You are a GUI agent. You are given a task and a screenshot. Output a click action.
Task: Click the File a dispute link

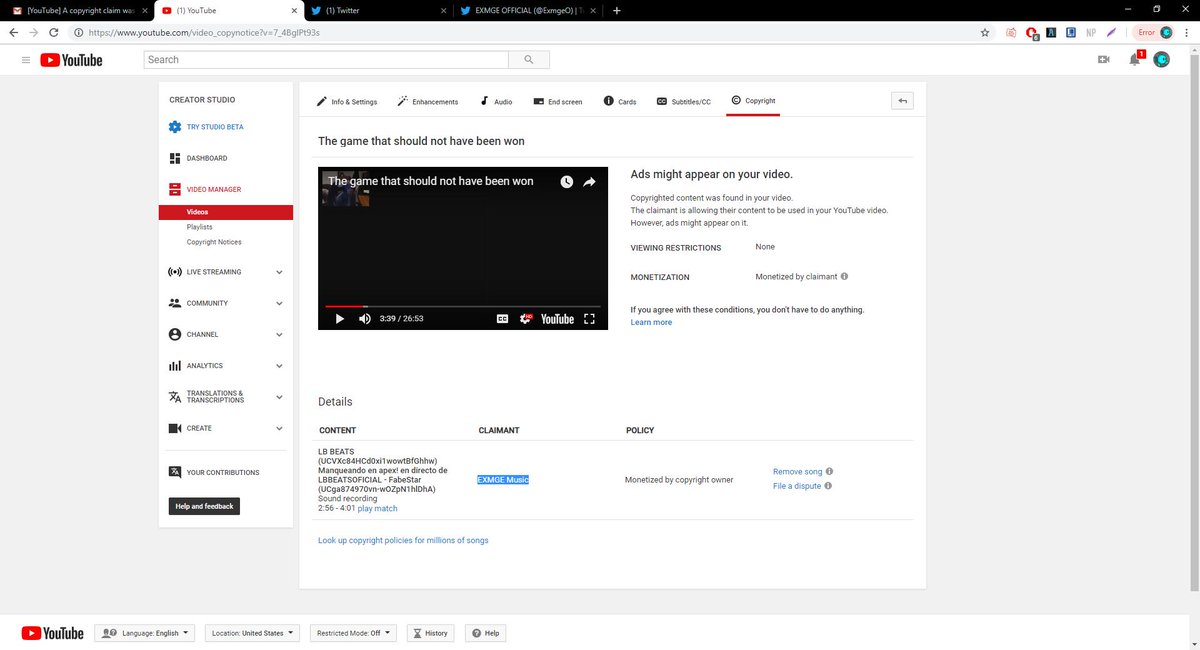[x=797, y=486]
